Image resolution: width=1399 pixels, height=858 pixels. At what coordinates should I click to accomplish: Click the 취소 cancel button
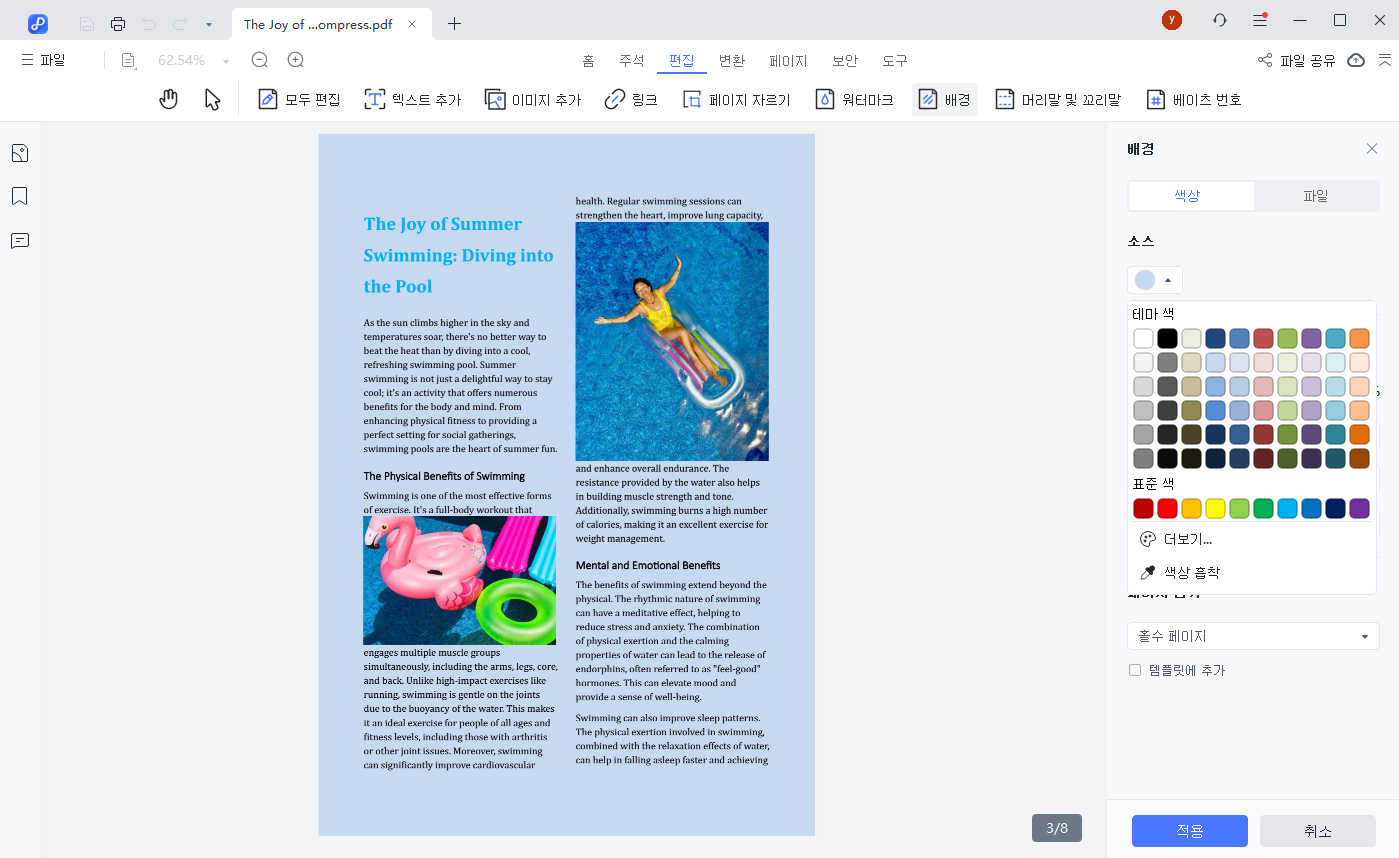(1317, 831)
